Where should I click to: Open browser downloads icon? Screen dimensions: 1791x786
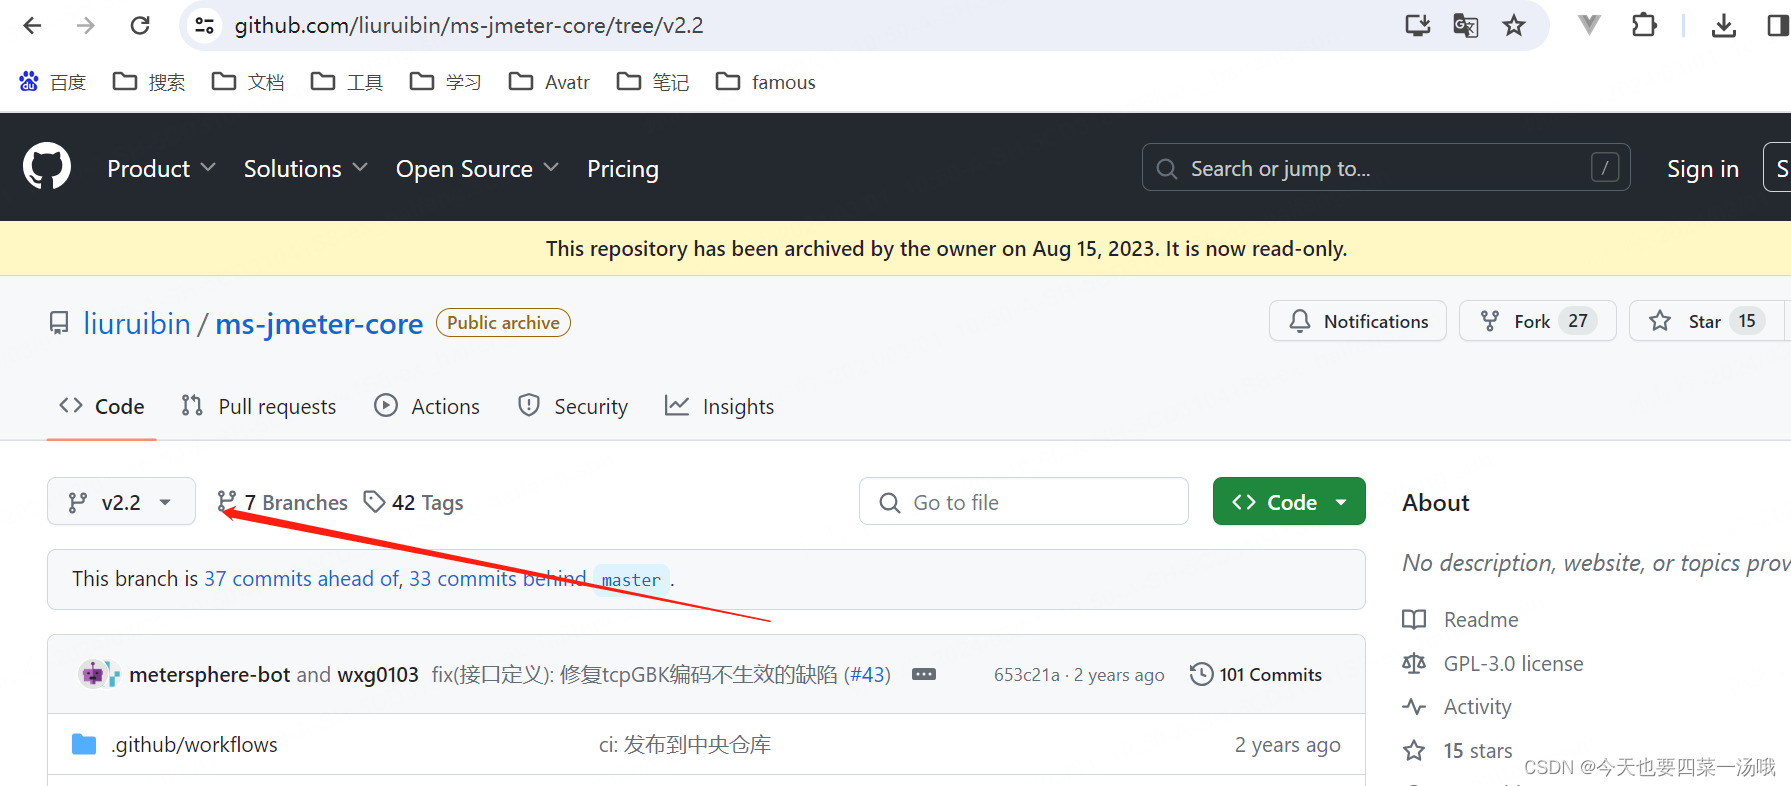[1724, 26]
